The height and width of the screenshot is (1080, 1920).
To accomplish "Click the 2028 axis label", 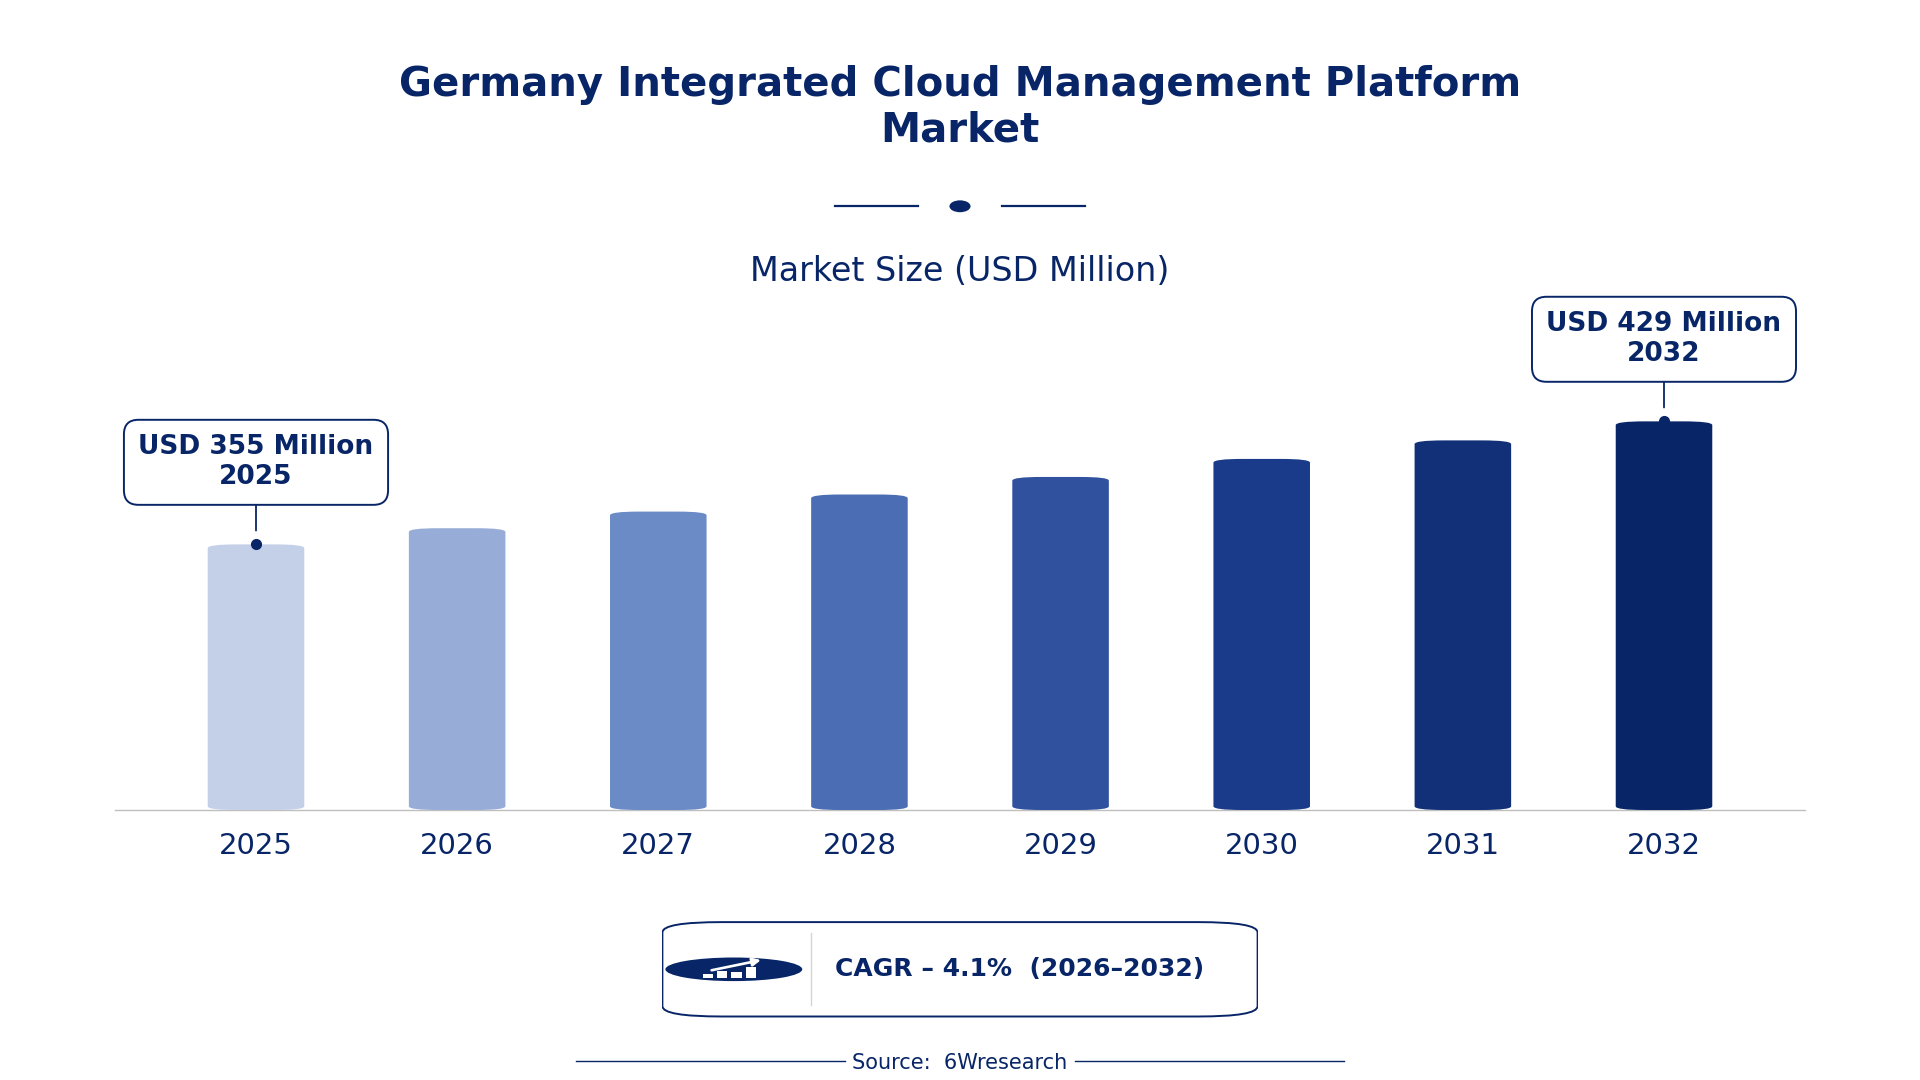I will (x=859, y=845).
